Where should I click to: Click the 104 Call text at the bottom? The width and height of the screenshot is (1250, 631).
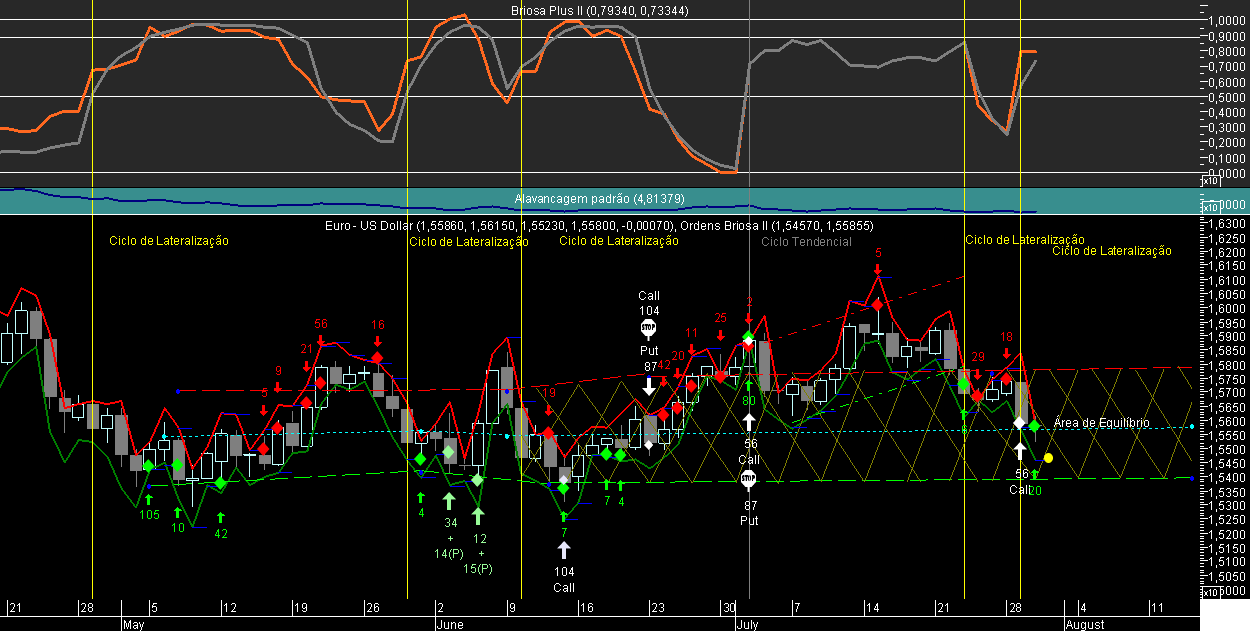[x=564, y=580]
